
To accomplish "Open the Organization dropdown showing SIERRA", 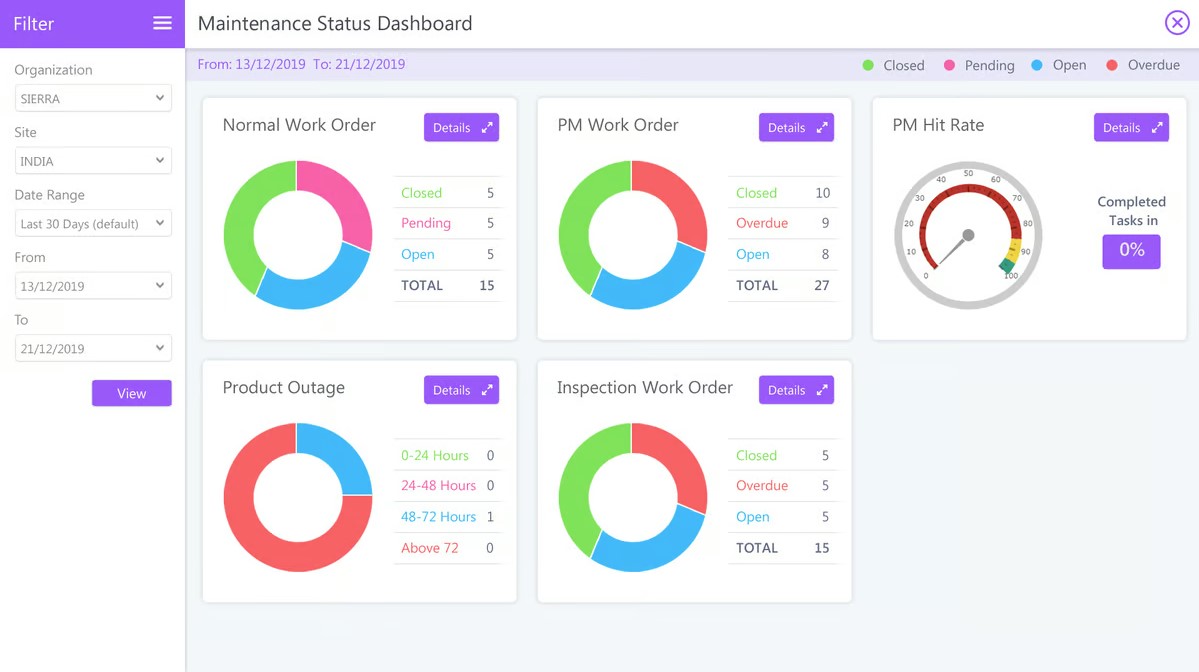I will coord(92,97).
